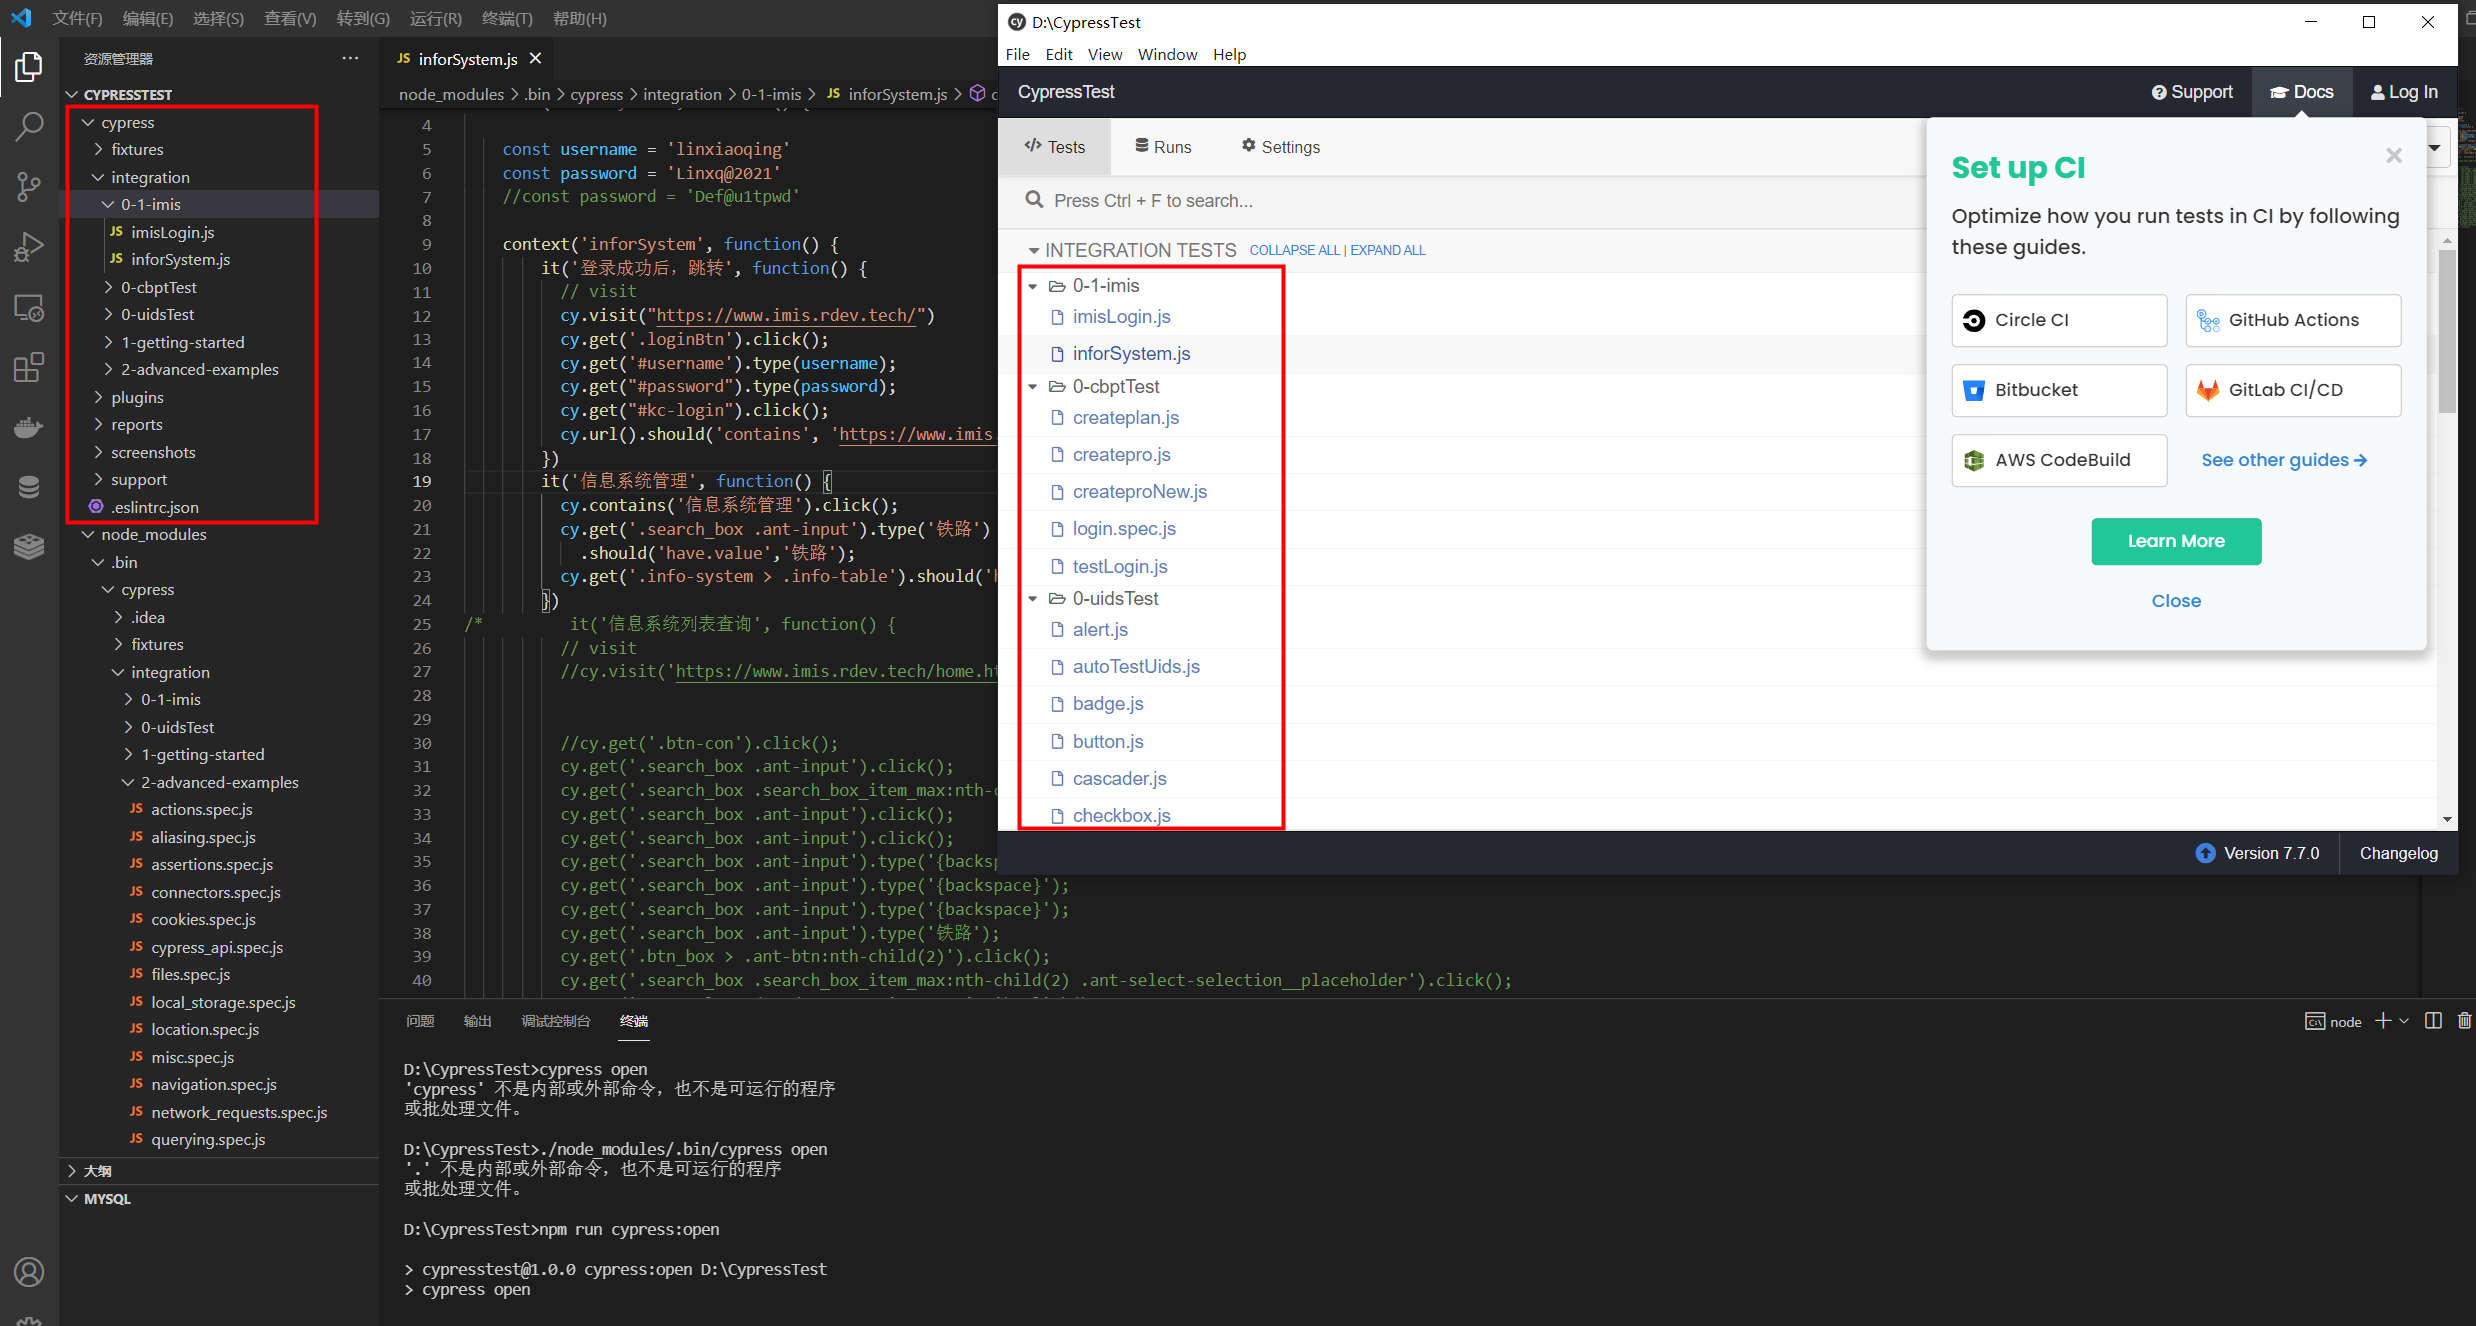Open Source Control view icon

pos(28,186)
